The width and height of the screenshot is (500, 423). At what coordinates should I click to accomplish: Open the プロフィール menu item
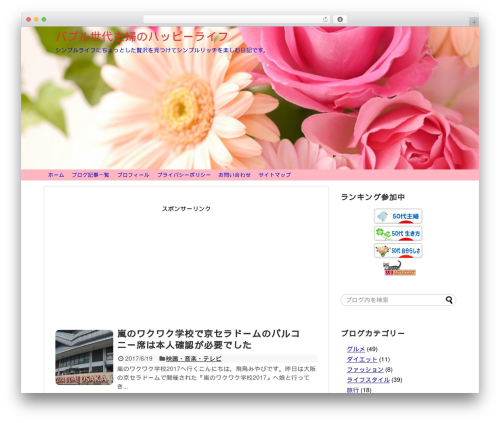[x=133, y=175]
